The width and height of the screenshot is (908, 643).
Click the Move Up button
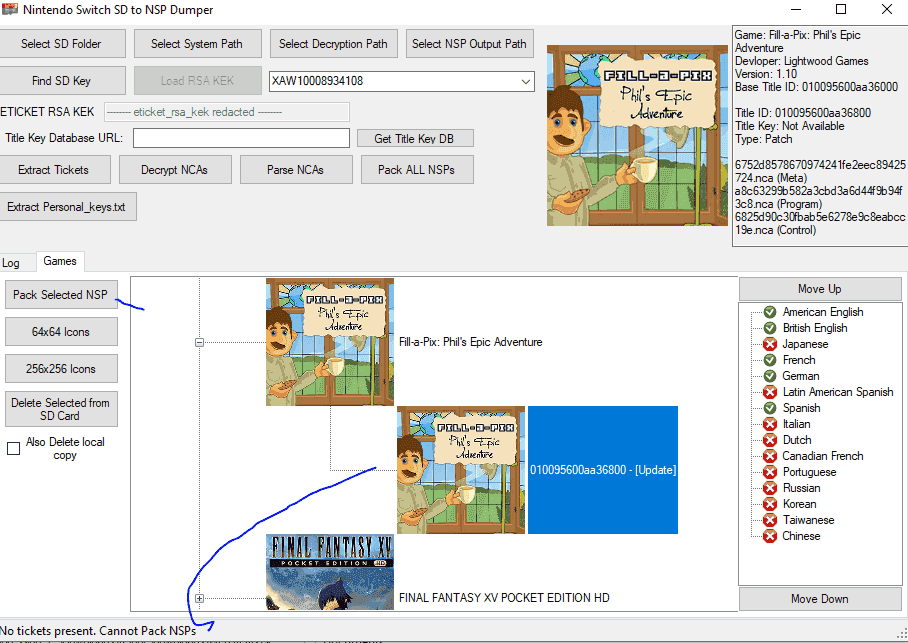point(820,289)
